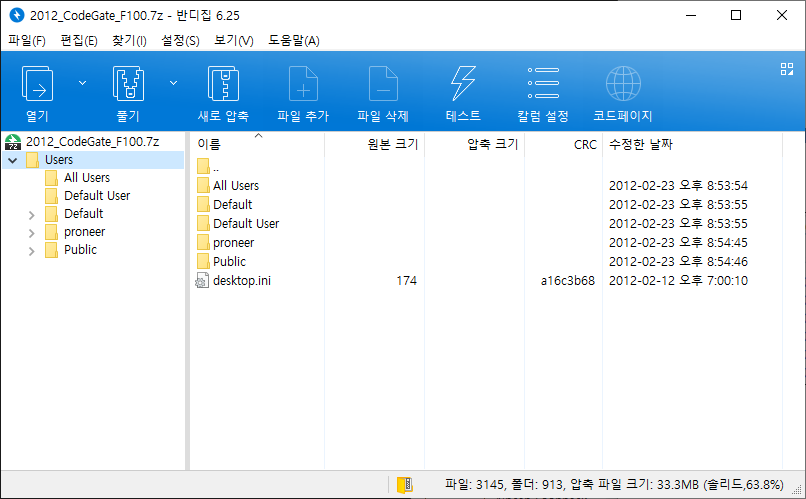806x499 pixels.
Task: Sort by the CRC column header
Action: tap(563, 144)
